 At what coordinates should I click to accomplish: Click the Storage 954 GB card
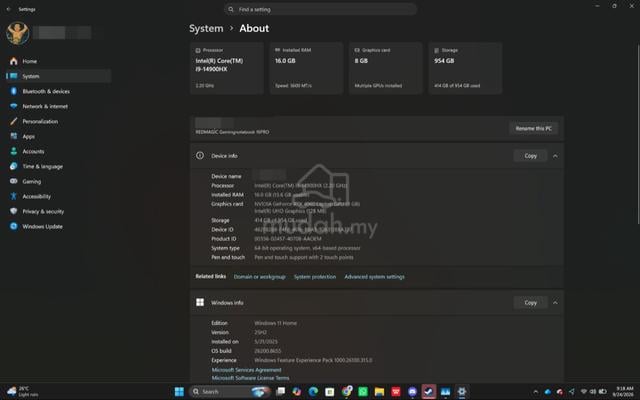(x=465, y=68)
